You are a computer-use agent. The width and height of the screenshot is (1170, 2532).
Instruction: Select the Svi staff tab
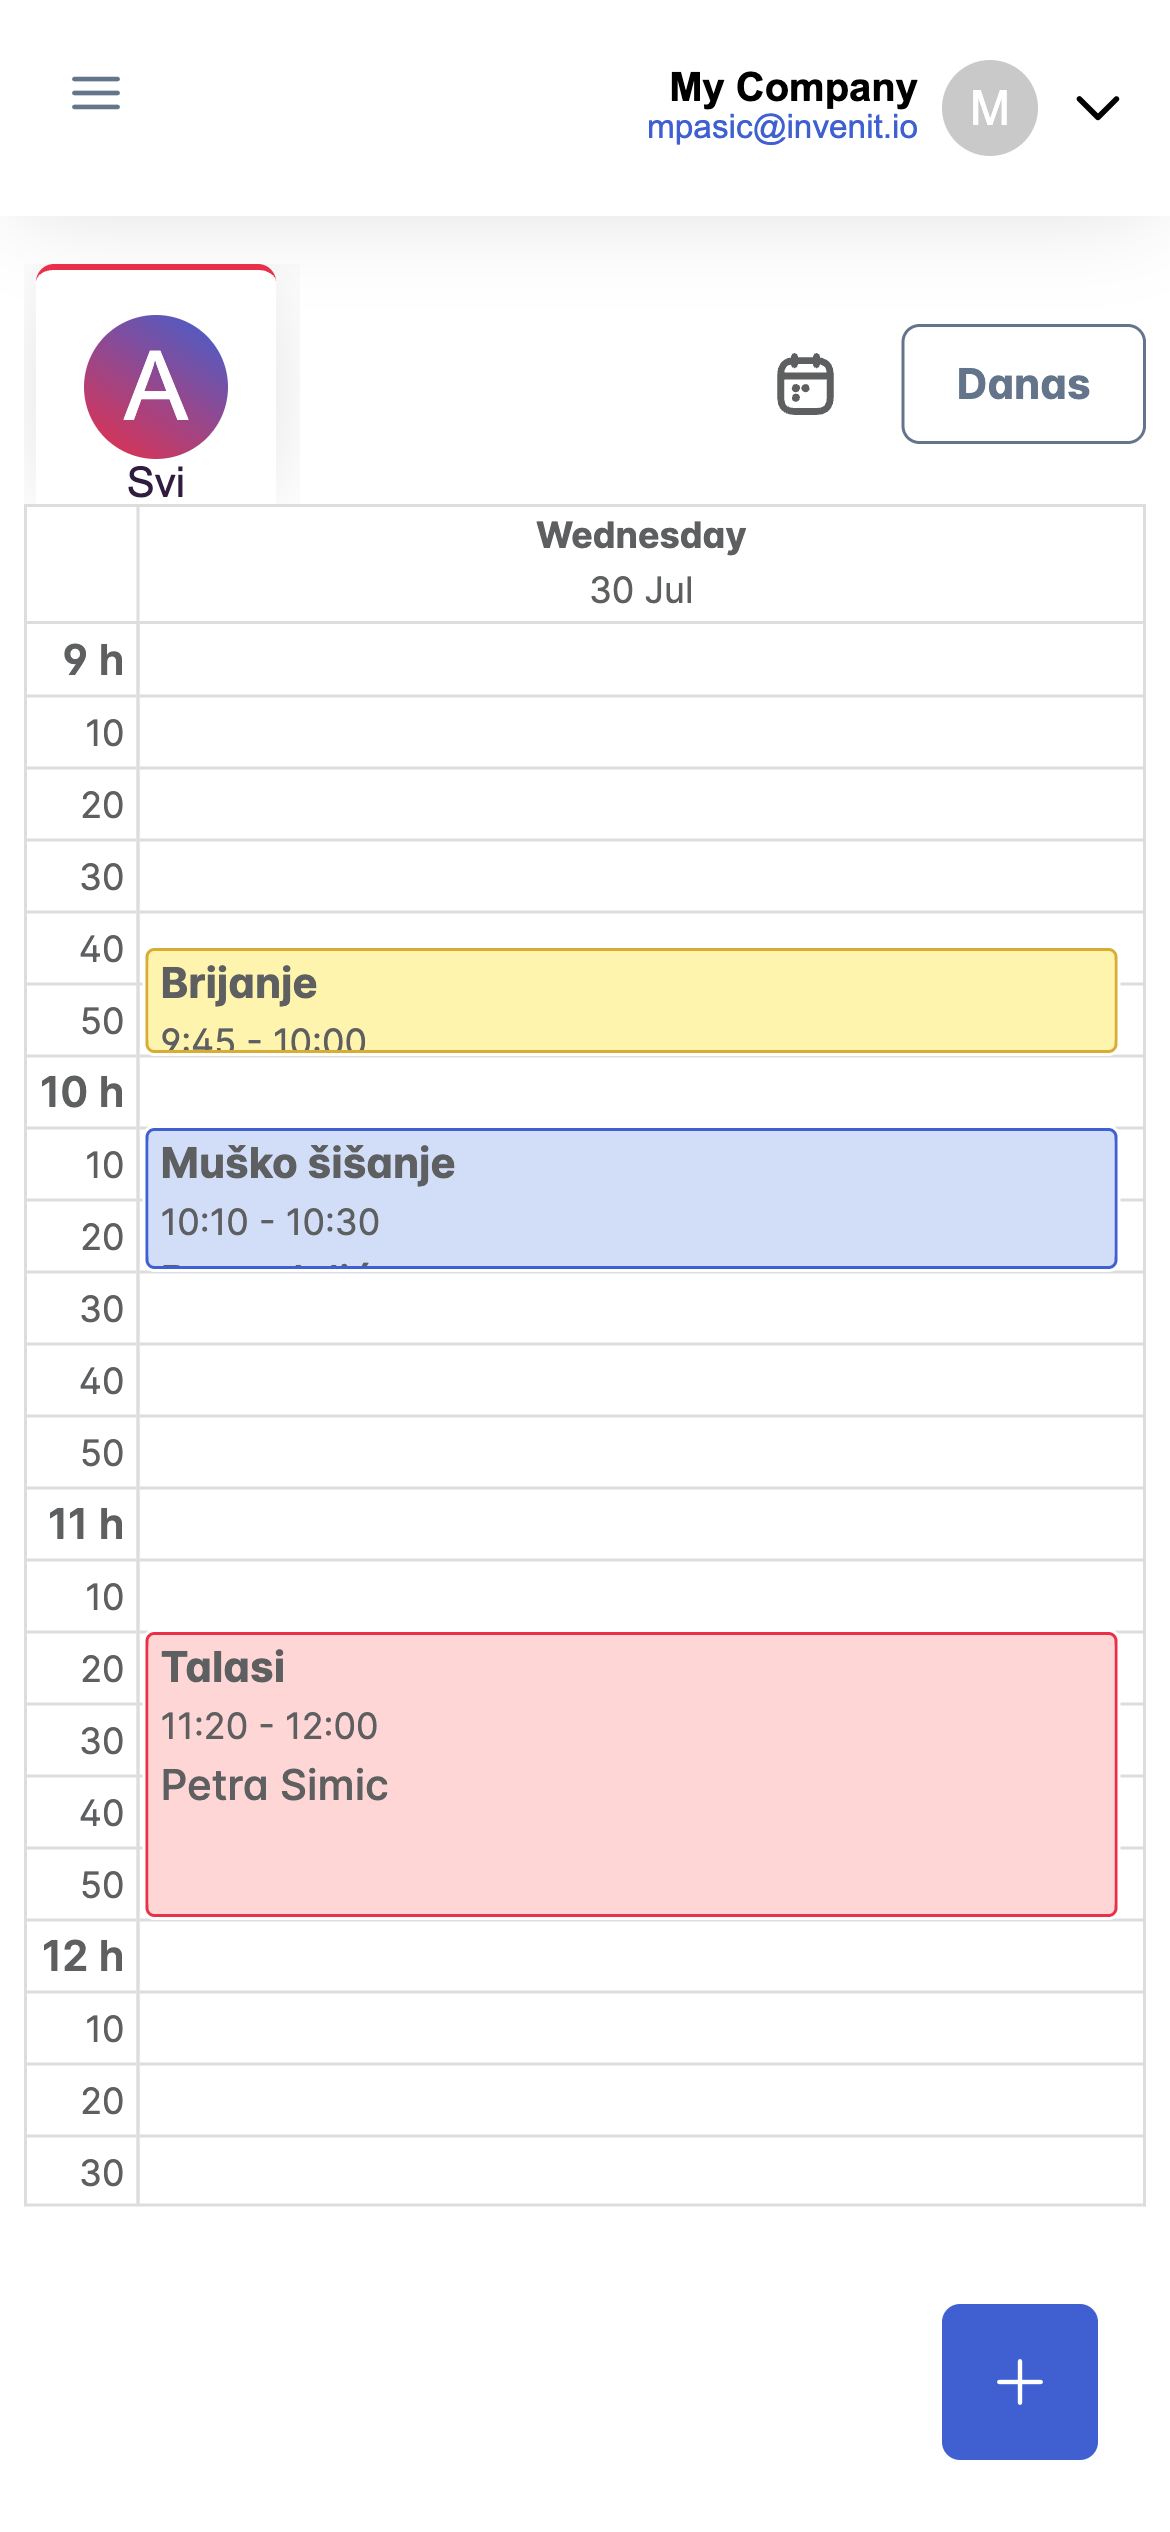tap(156, 385)
